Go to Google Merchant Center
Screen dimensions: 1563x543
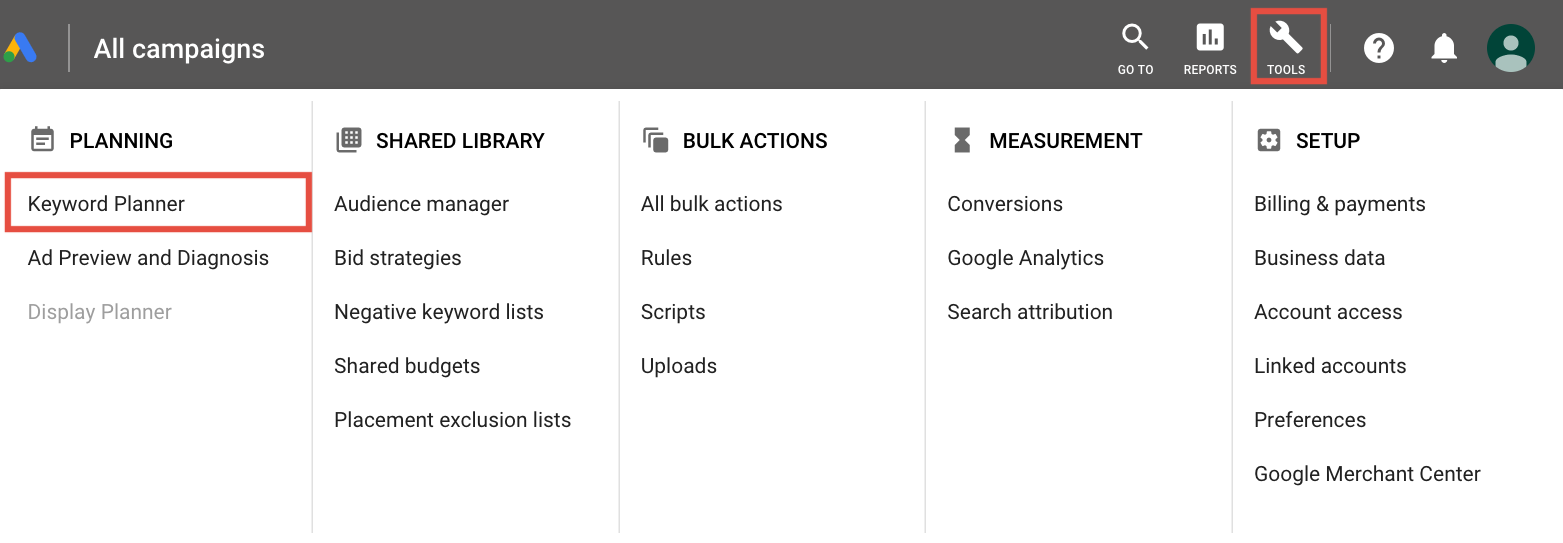click(1367, 474)
